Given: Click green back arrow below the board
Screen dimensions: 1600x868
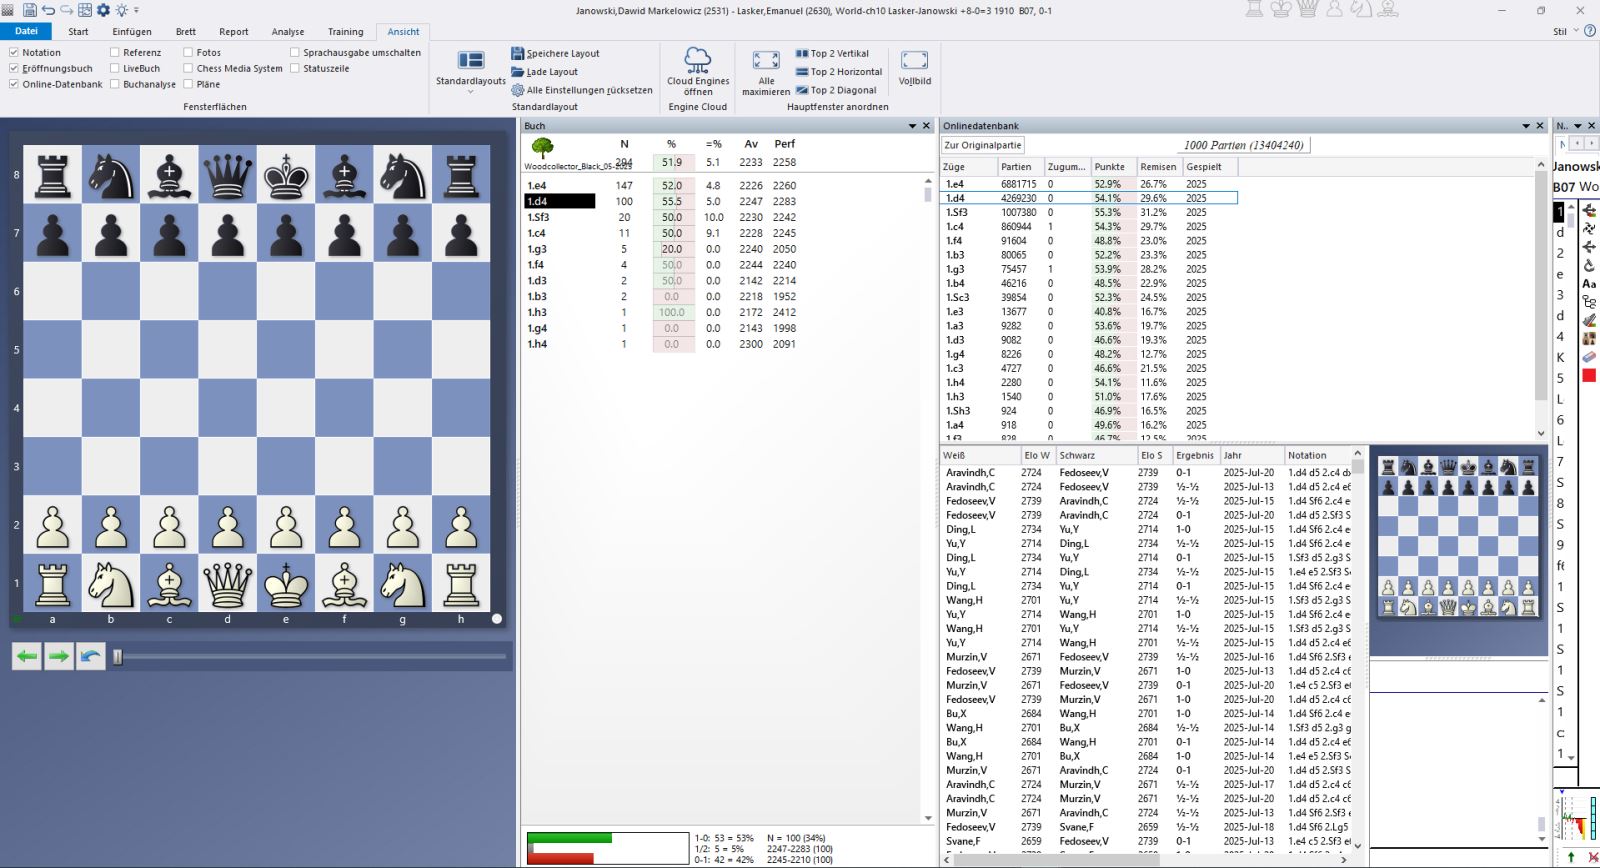Looking at the screenshot, I should pos(27,657).
